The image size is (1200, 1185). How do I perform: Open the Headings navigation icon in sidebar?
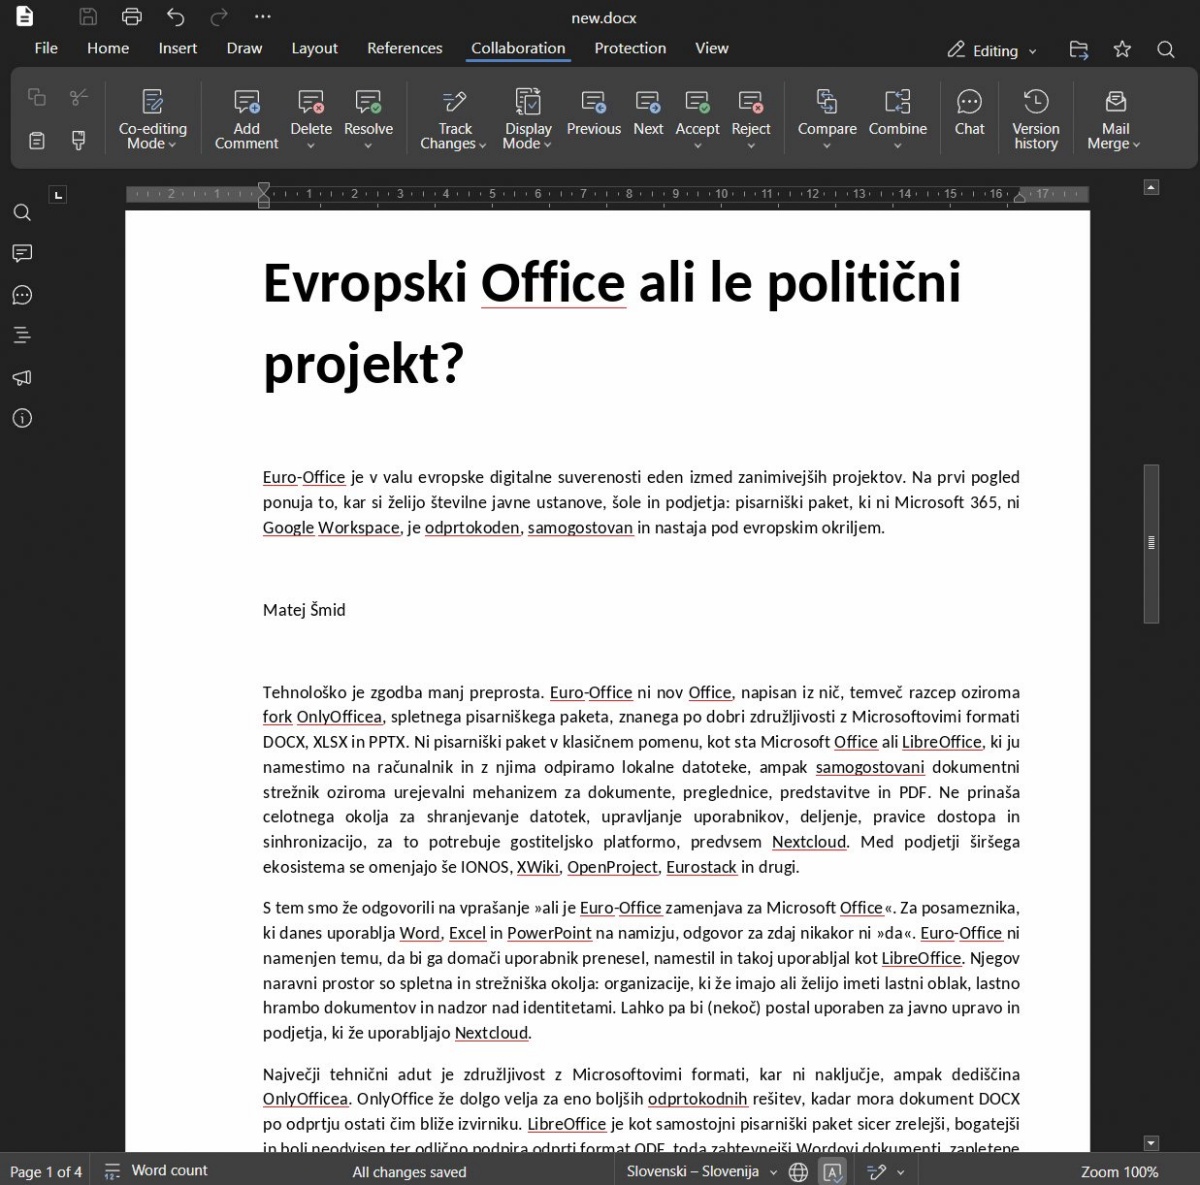coord(22,336)
